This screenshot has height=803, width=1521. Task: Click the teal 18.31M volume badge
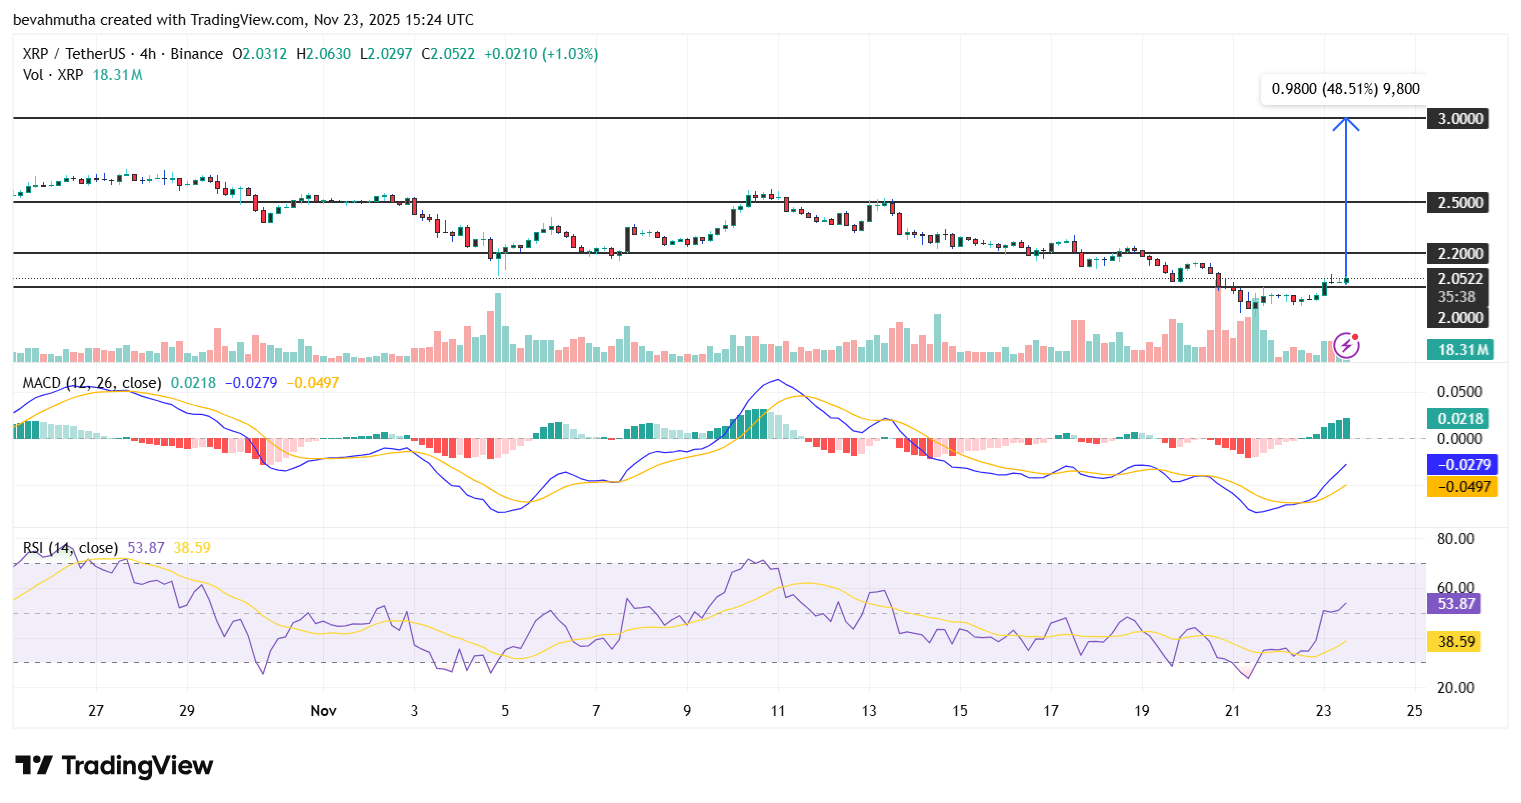1459,349
